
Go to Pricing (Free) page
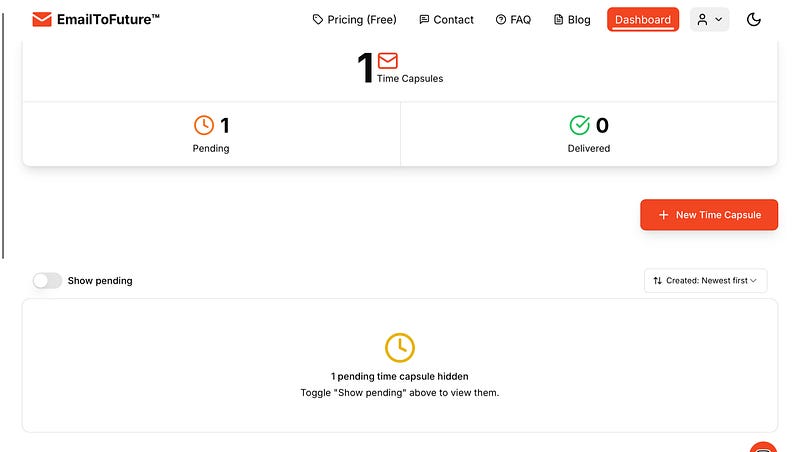(355, 19)
